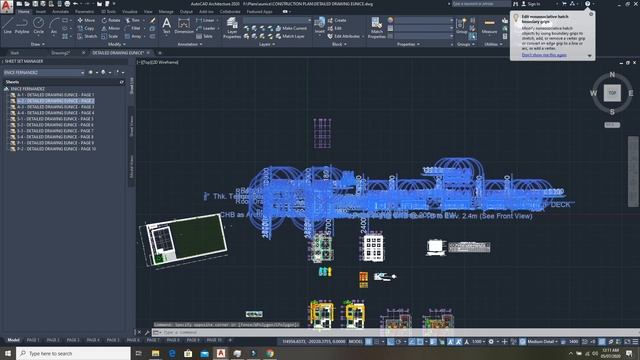Switch to PAGE 1 layout tab
Viewport: 640px width, 360px height.
33,340
